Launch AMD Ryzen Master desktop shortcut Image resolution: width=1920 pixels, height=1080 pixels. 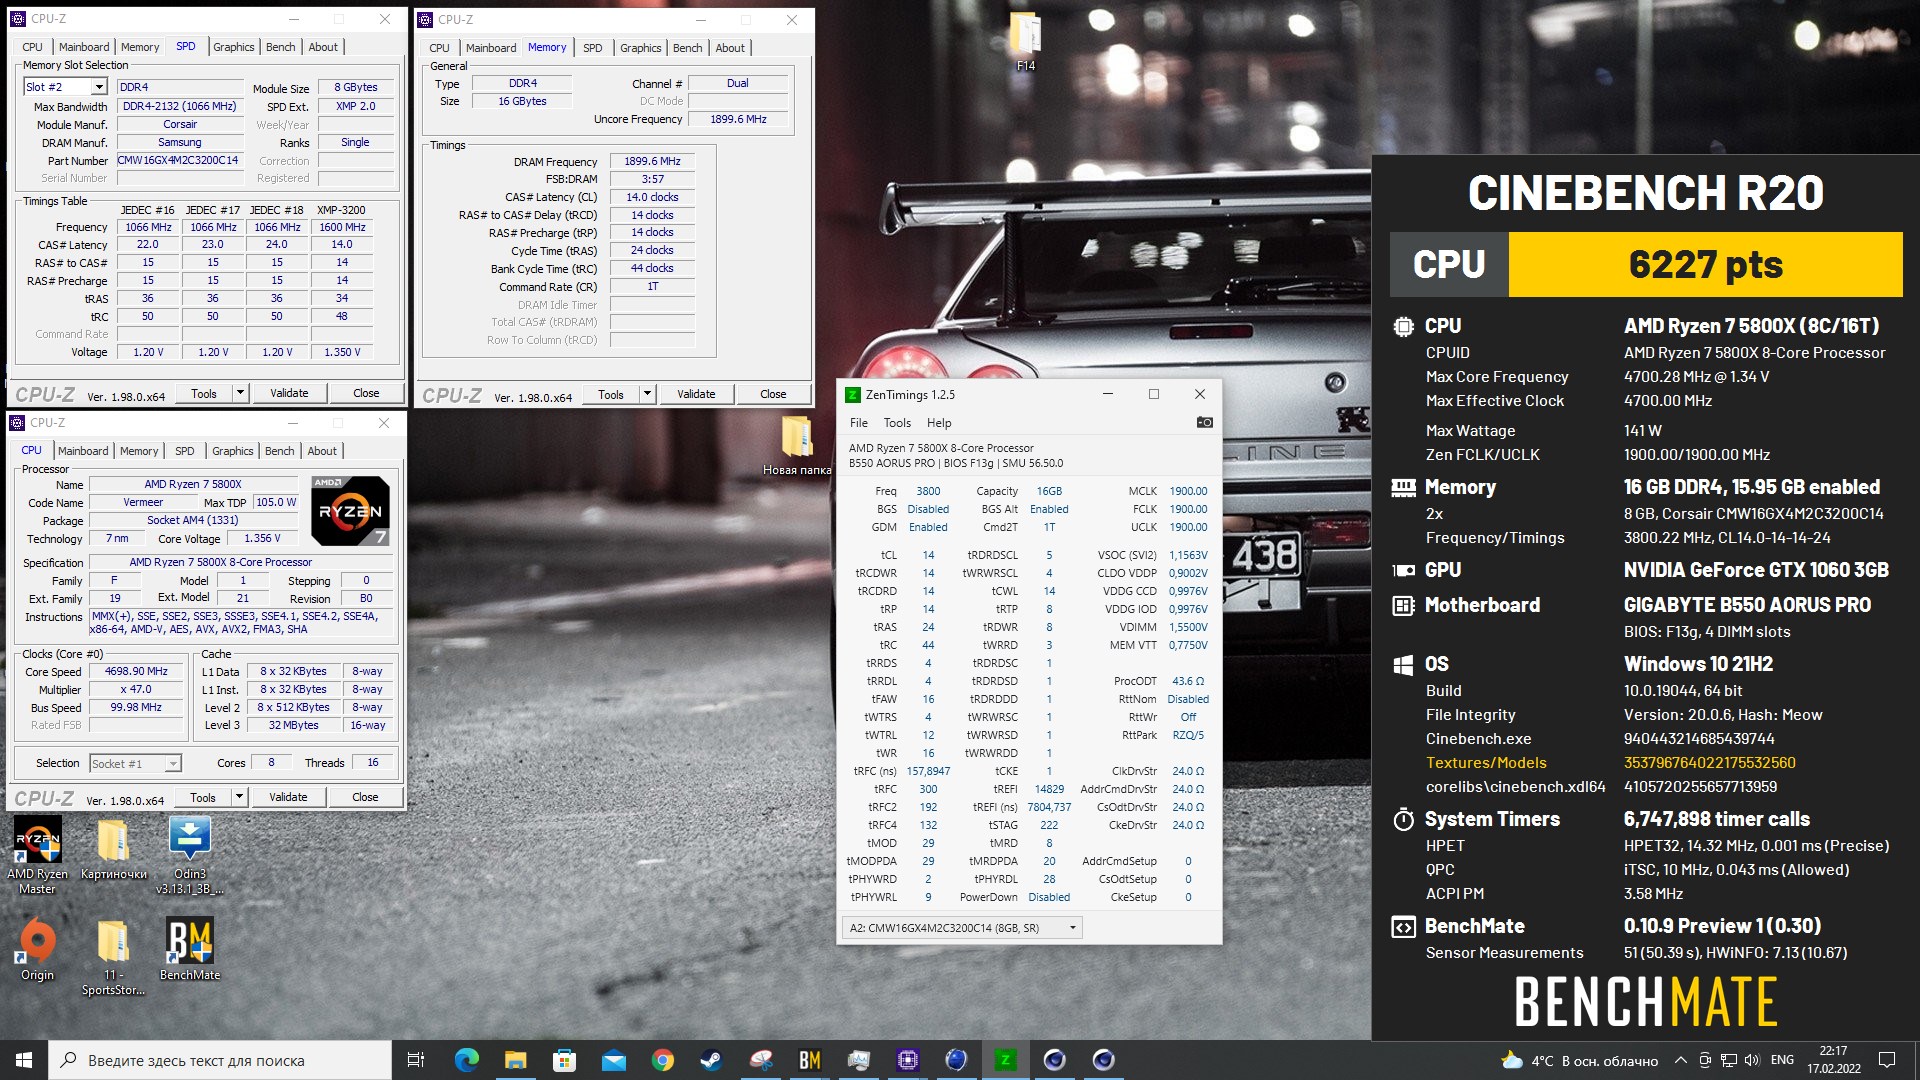[x=37, y=855]
